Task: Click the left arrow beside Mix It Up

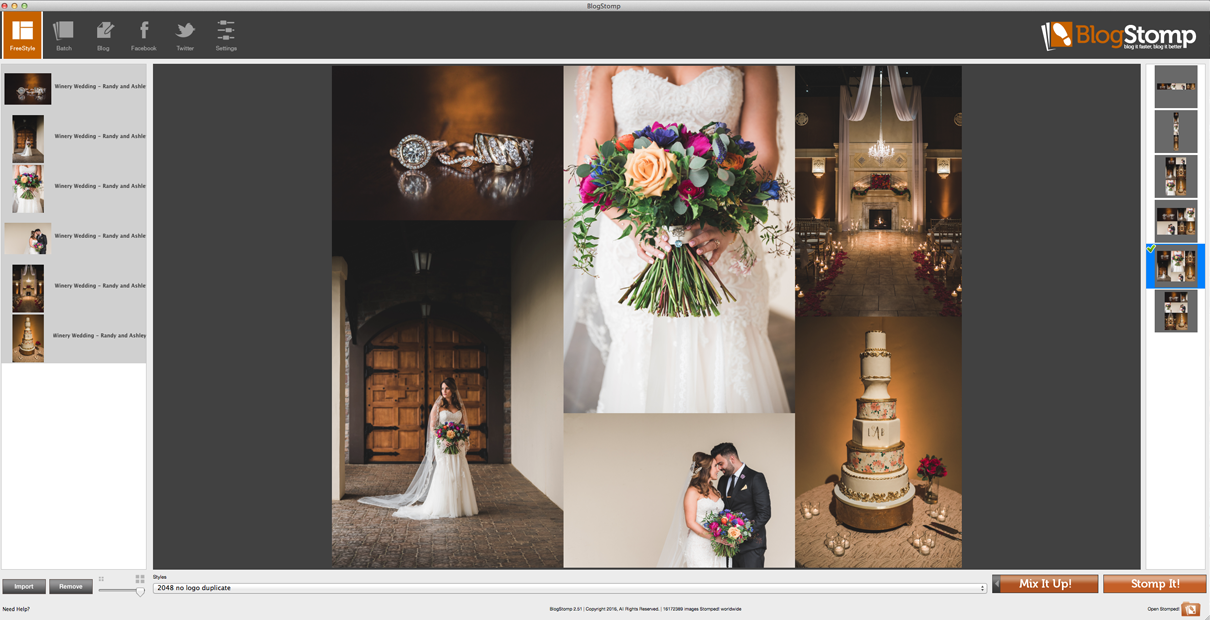Action: [995, 583]
